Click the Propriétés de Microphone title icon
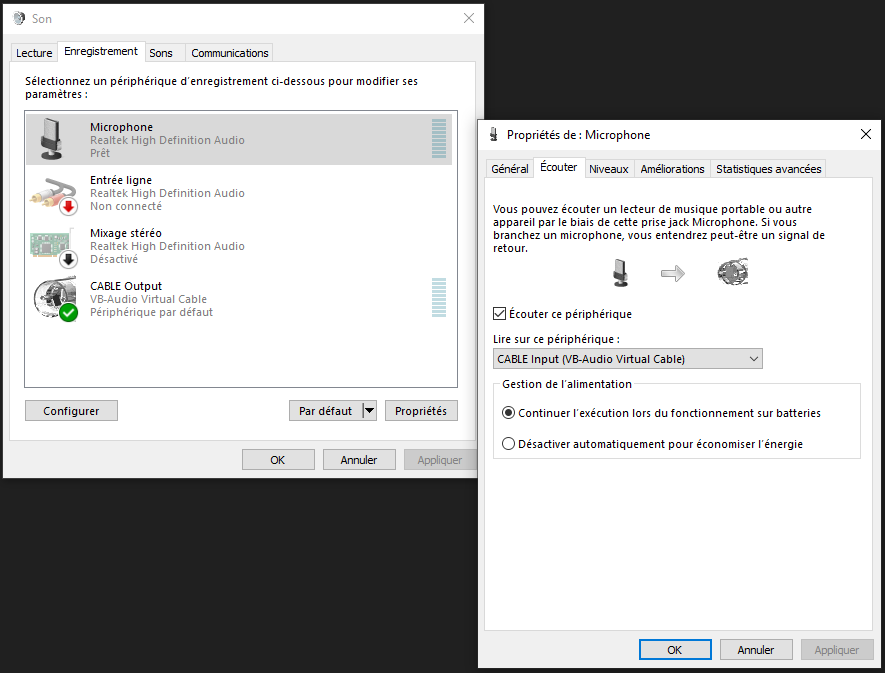885x673 pixels. [x=494, y=134]
